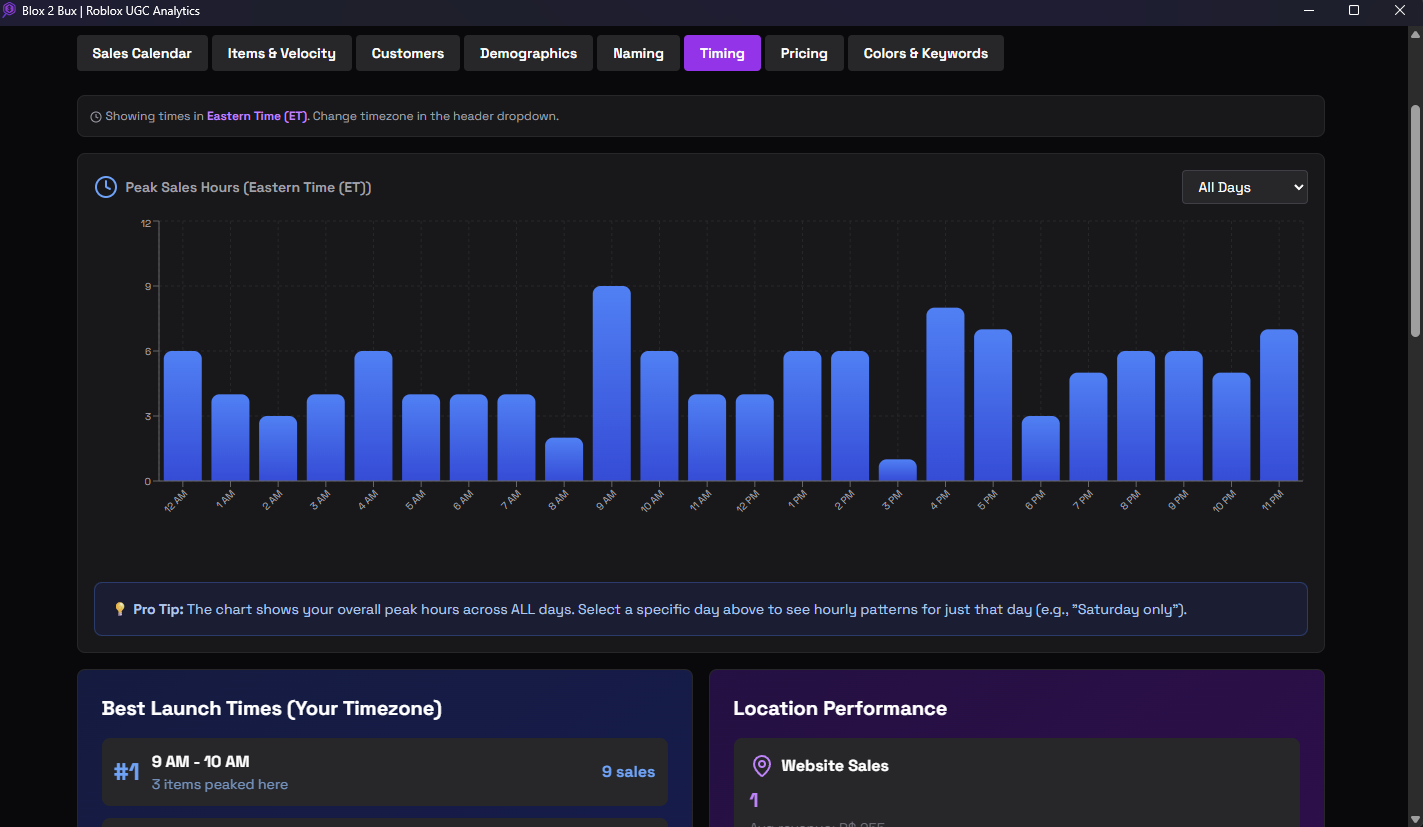Click the 12 PM axis label
1423x827 pixels.
tap(748, 499)
